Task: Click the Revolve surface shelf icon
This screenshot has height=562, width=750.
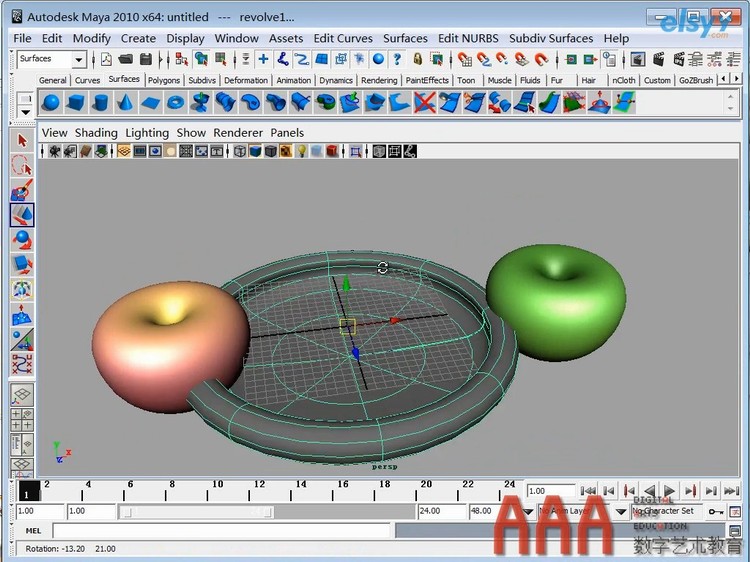Action: pyautogui.click(x=200, y=102)
